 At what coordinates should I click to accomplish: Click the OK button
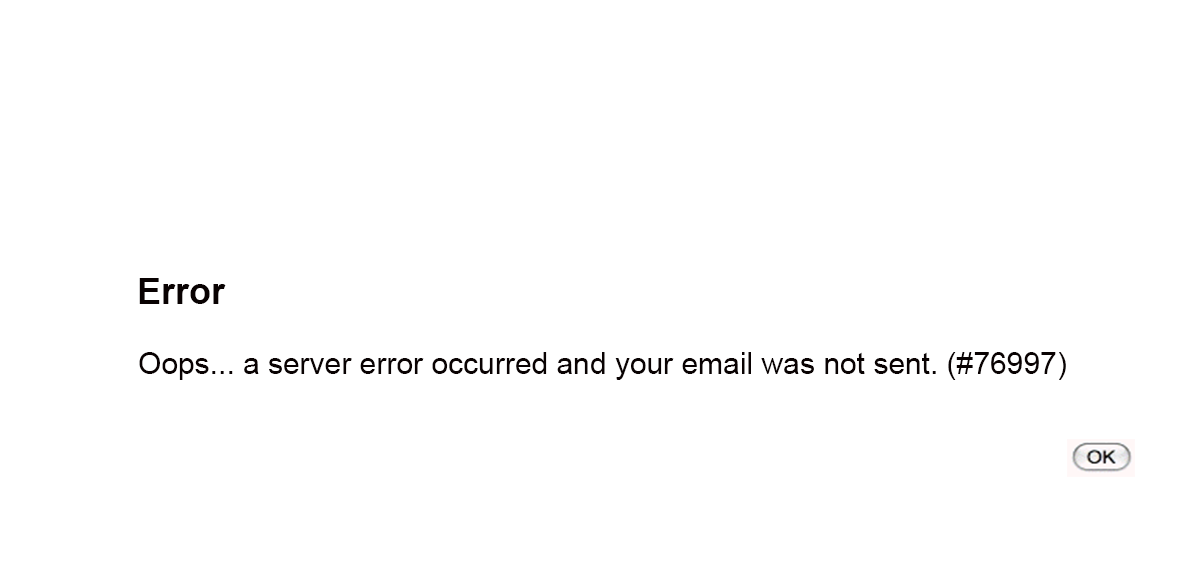coord(1101,457)
